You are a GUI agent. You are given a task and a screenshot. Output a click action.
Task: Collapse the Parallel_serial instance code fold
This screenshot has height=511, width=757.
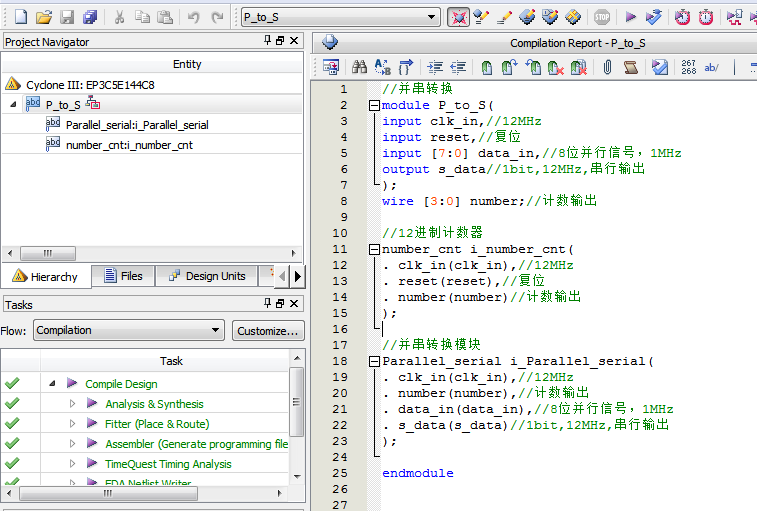coord(374,361)
